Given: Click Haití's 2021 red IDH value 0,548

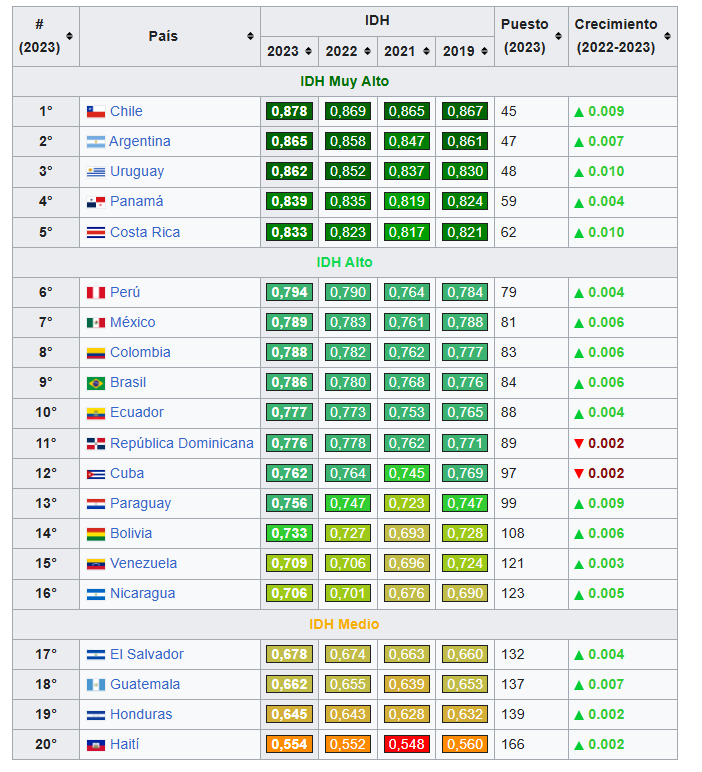Looking at the screenshot, I should pyautogui.click(x=407, y=745).
